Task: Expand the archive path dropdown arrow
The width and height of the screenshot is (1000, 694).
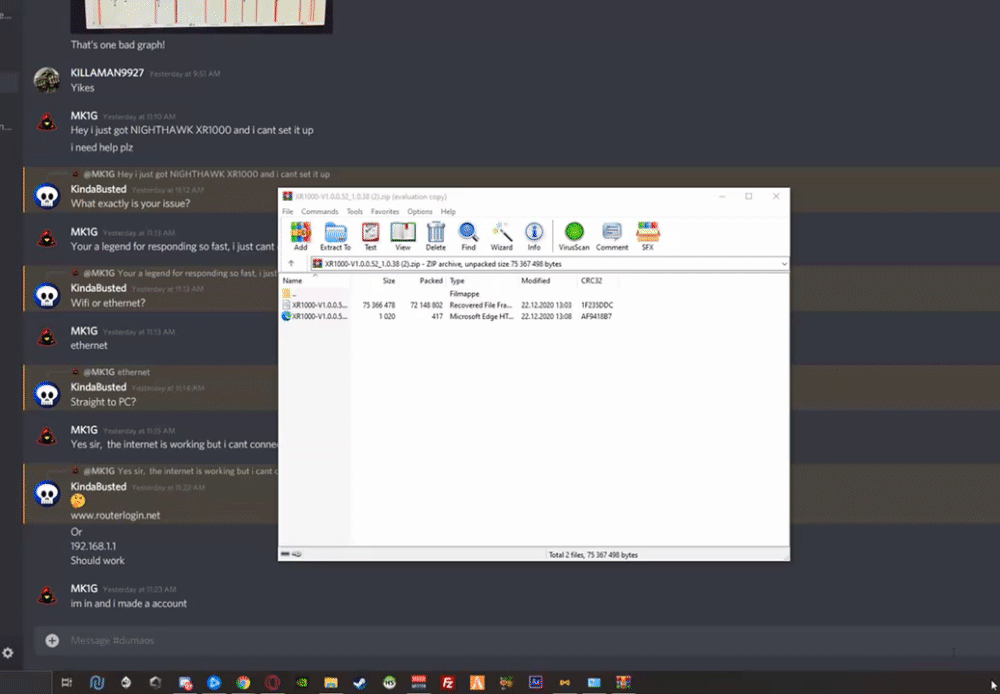Action: tap(784, 264)
